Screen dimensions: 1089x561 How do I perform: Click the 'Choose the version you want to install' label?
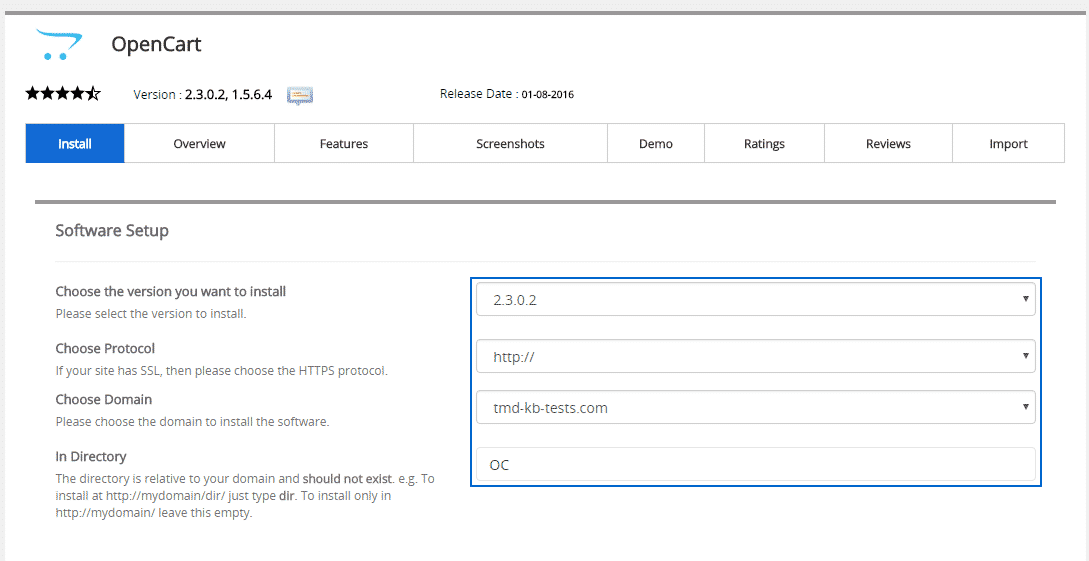(171, 292)
